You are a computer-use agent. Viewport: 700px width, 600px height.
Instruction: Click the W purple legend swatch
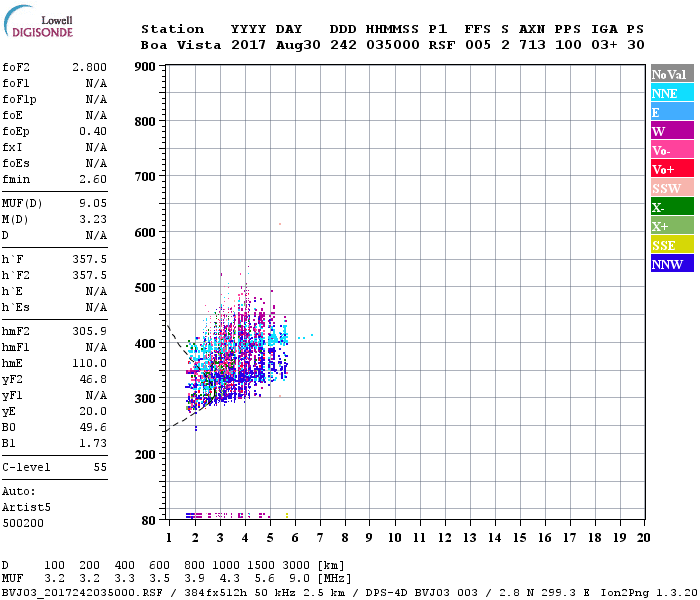tap(672, 131)
